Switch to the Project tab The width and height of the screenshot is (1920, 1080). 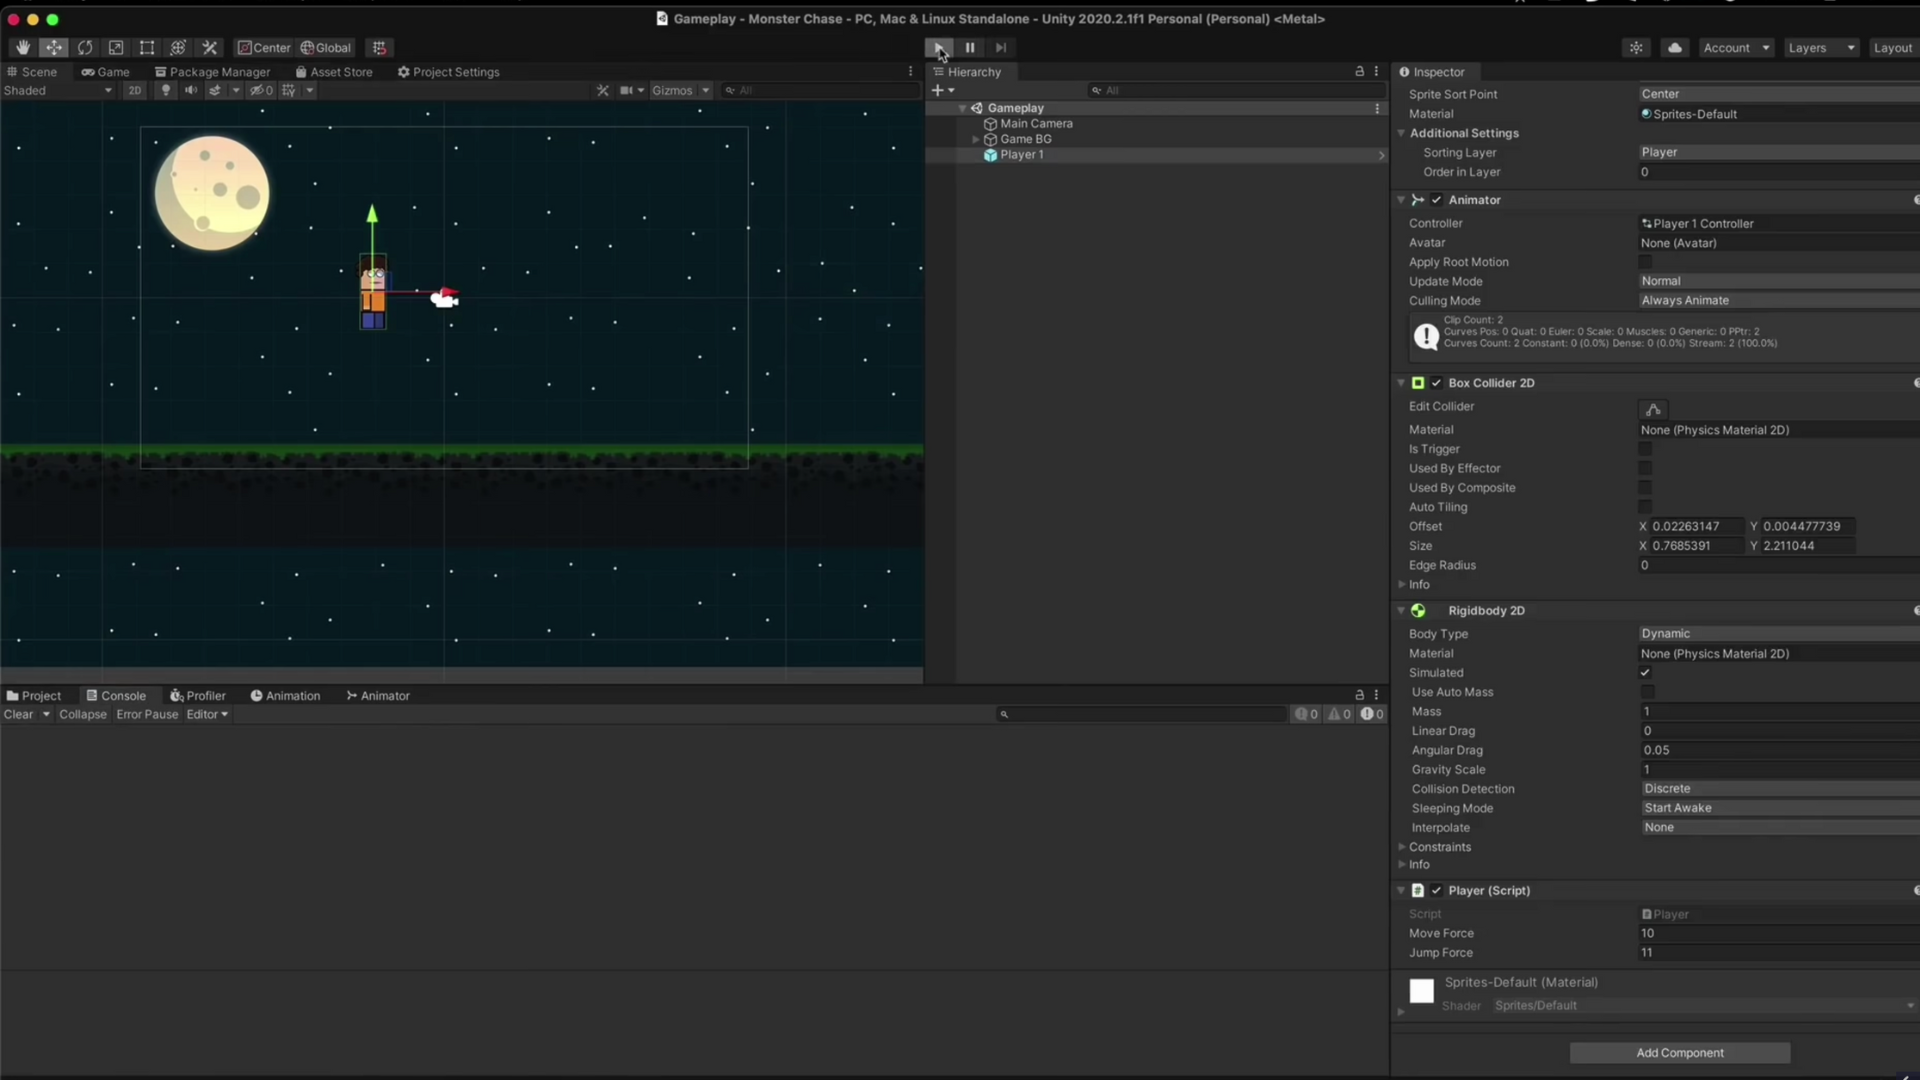(34, 696)
